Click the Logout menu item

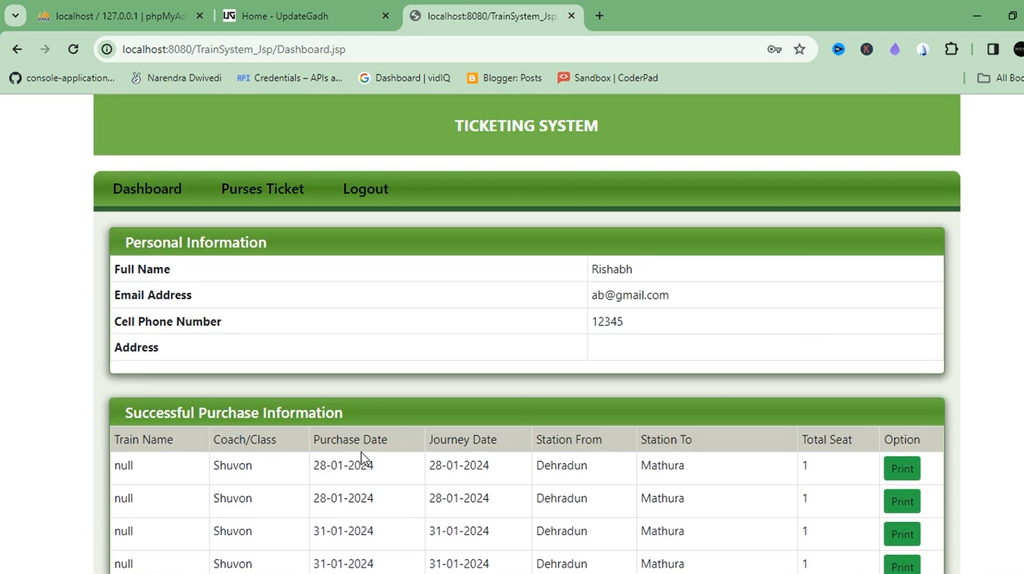coord(366,189)
